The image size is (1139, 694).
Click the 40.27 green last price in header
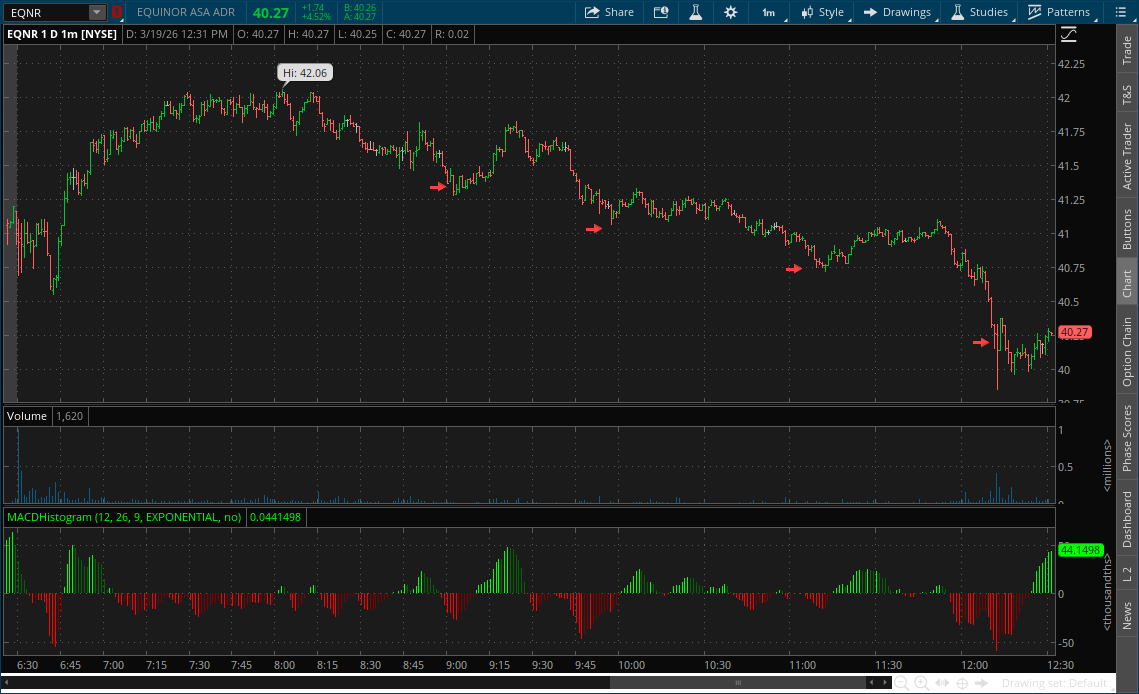click(271, 13)
